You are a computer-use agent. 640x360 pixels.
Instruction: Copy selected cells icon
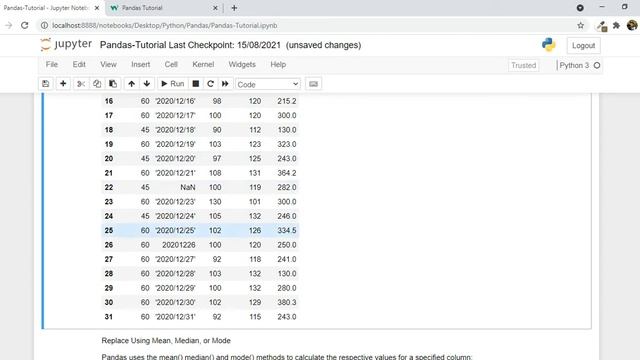97,84
